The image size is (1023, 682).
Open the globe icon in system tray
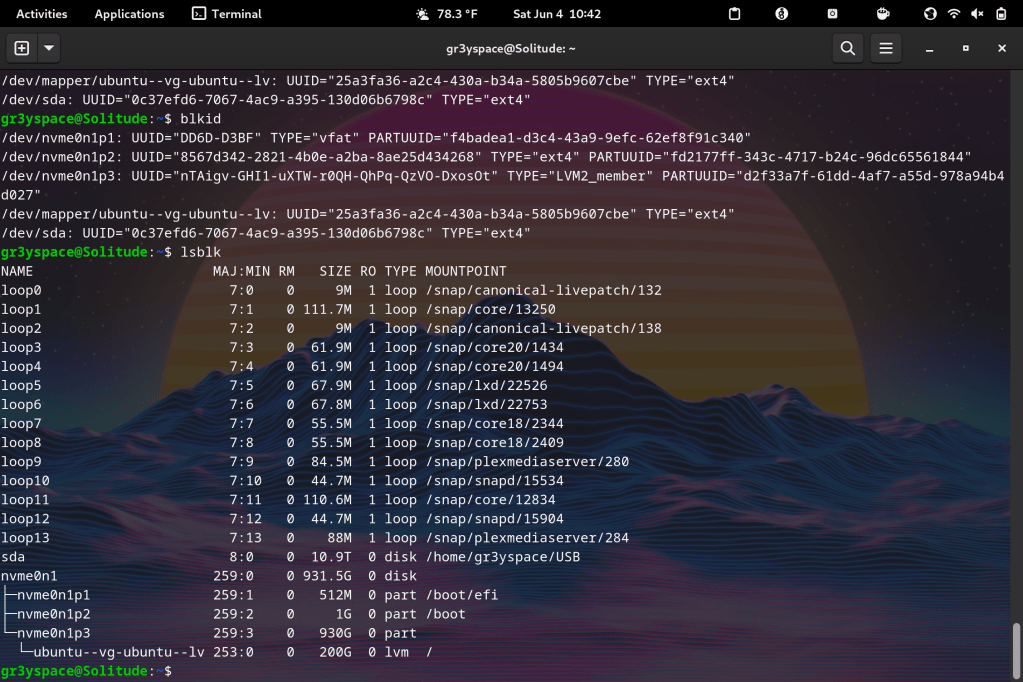pos(930,14)
